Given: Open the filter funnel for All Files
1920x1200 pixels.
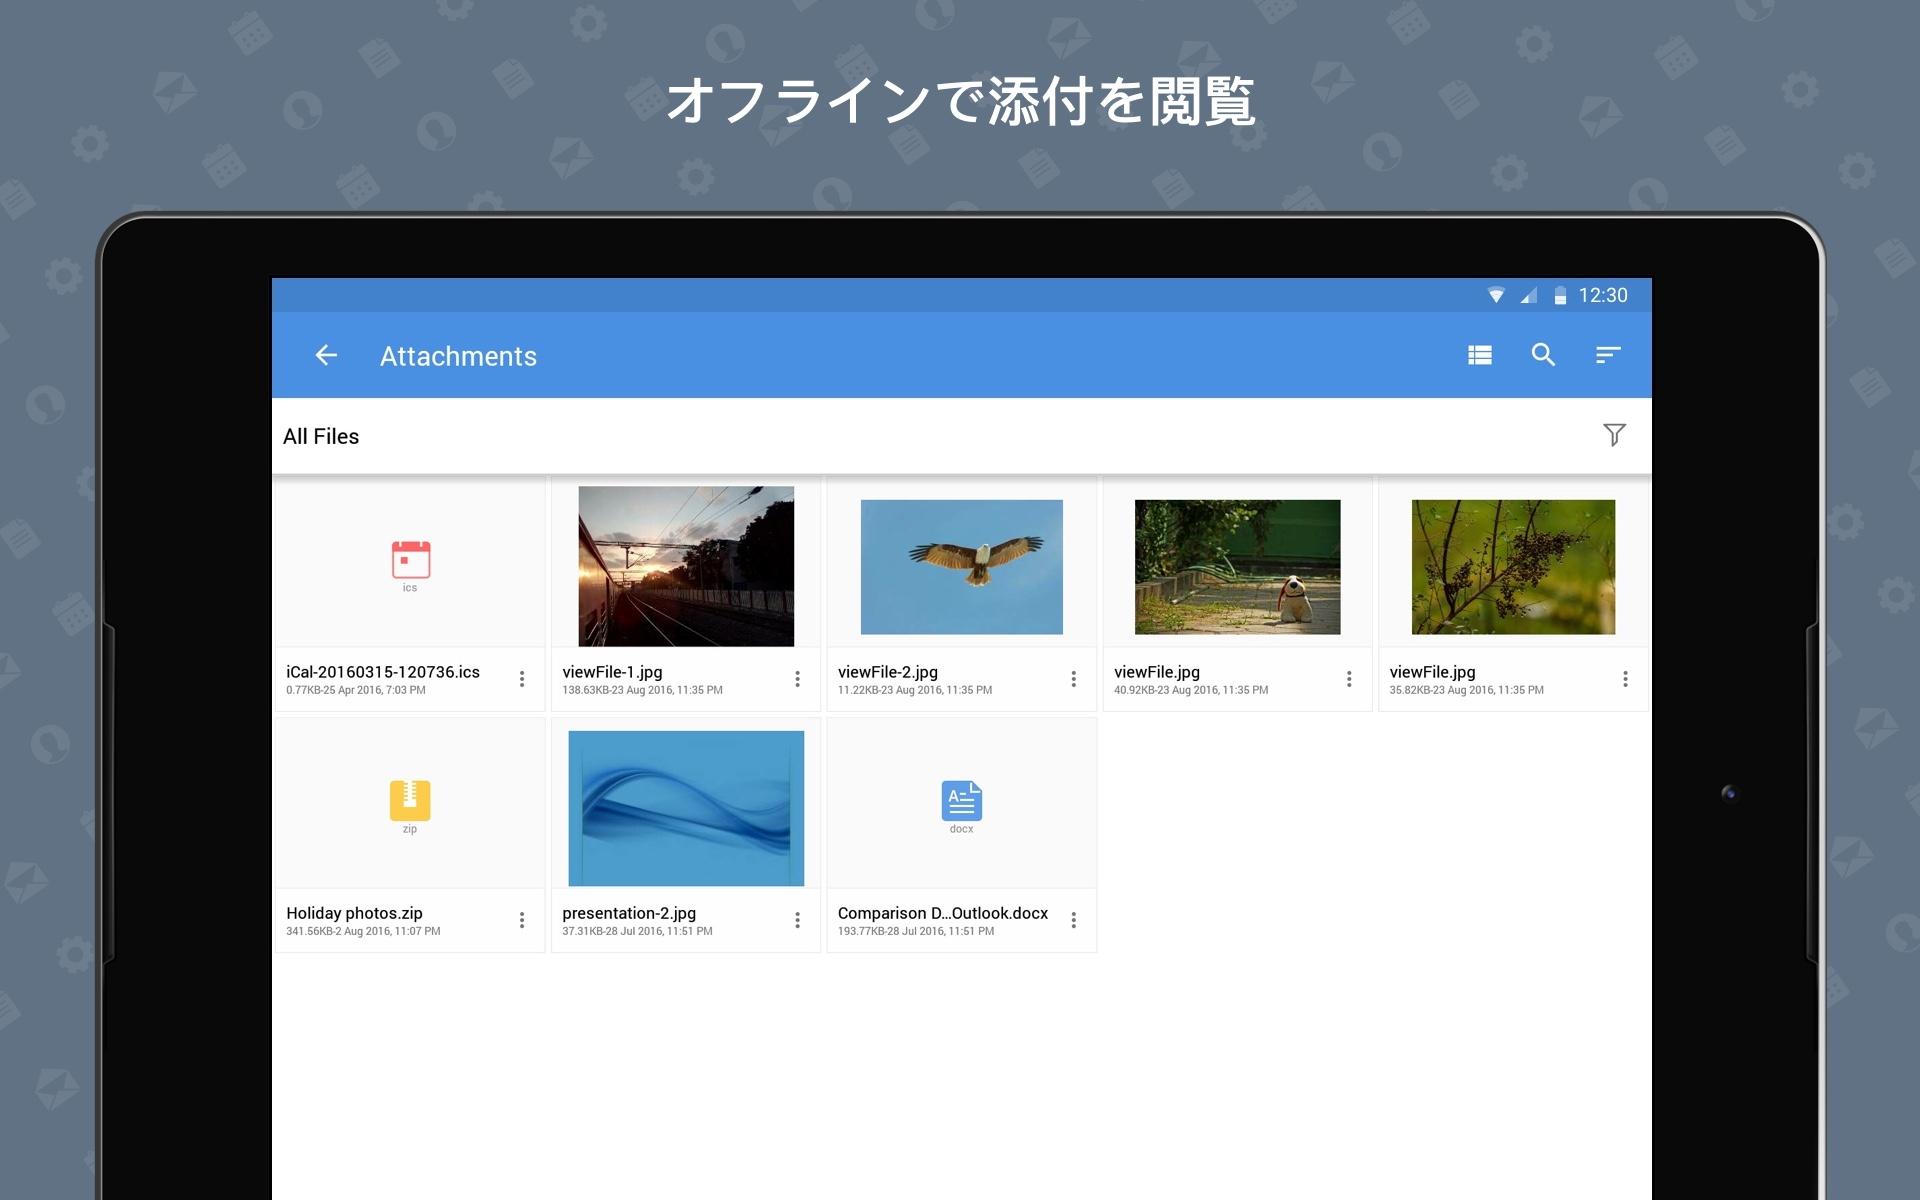Looking at the screenshot, I should pyautogui.click(x=1614, y=435).
